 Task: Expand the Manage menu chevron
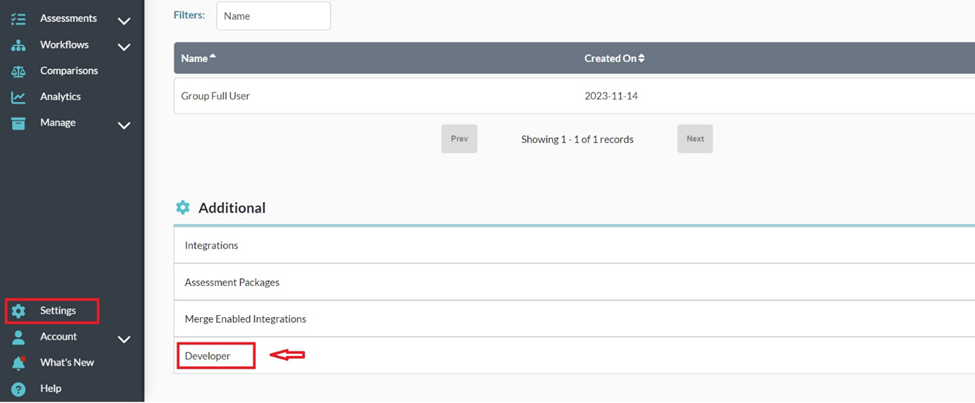[x=124, y=125]
